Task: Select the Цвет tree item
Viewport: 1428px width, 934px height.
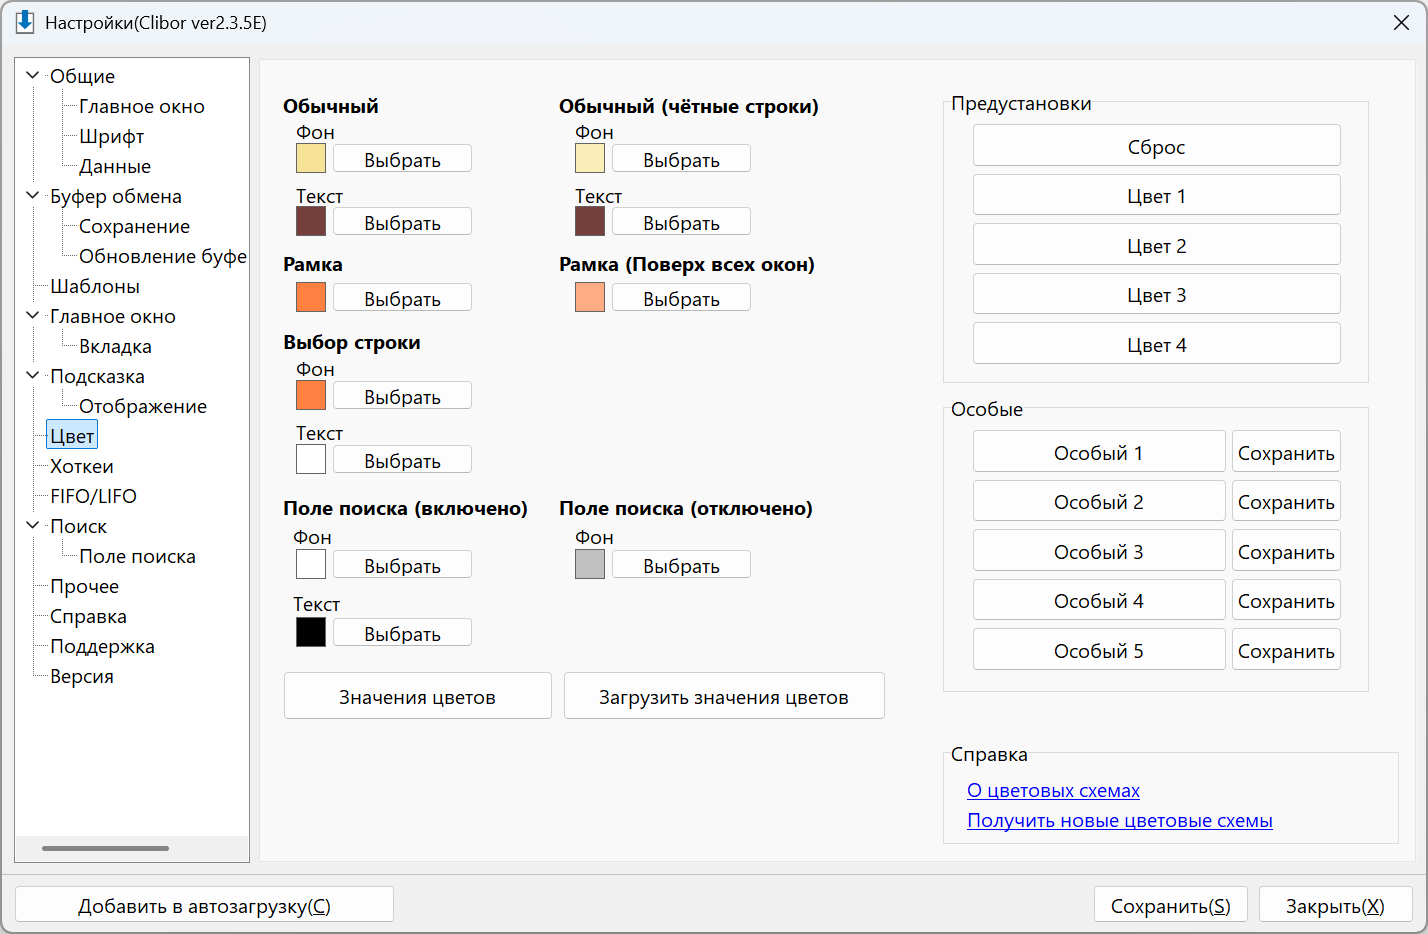Action: click(72, 436)
